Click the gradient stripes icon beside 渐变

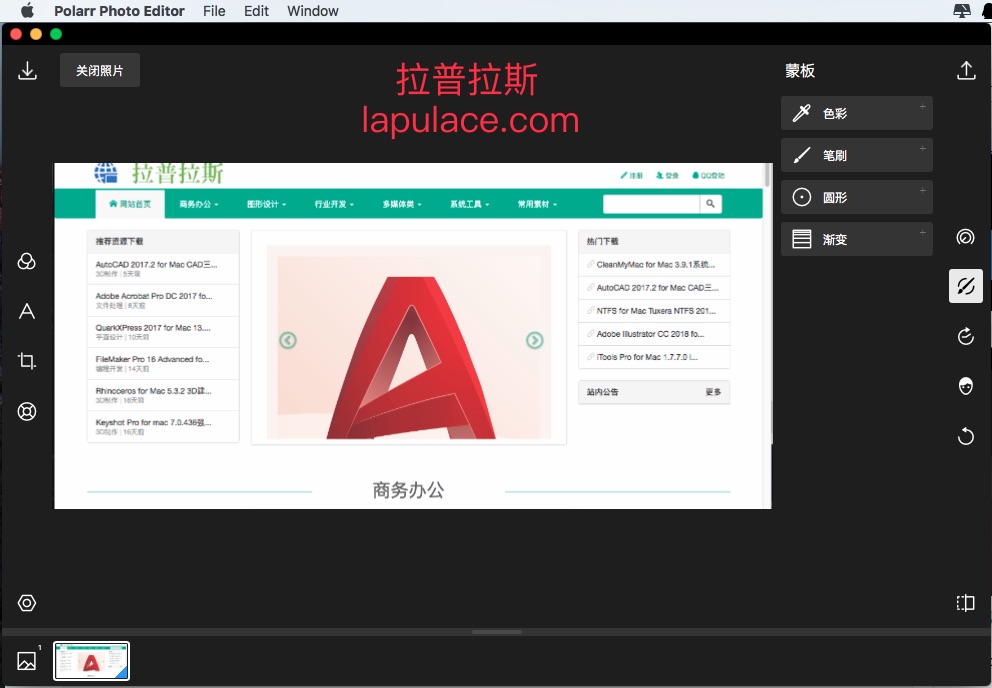point(802,239)
